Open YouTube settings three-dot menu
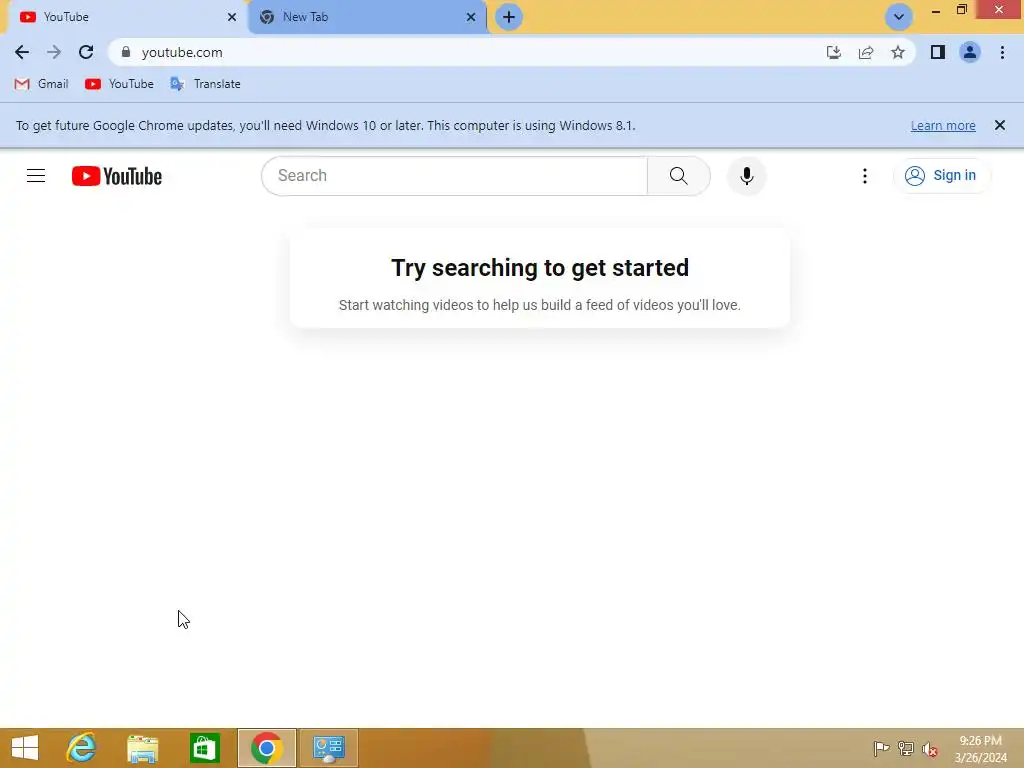1024x768 pixels. coord(865,176)
